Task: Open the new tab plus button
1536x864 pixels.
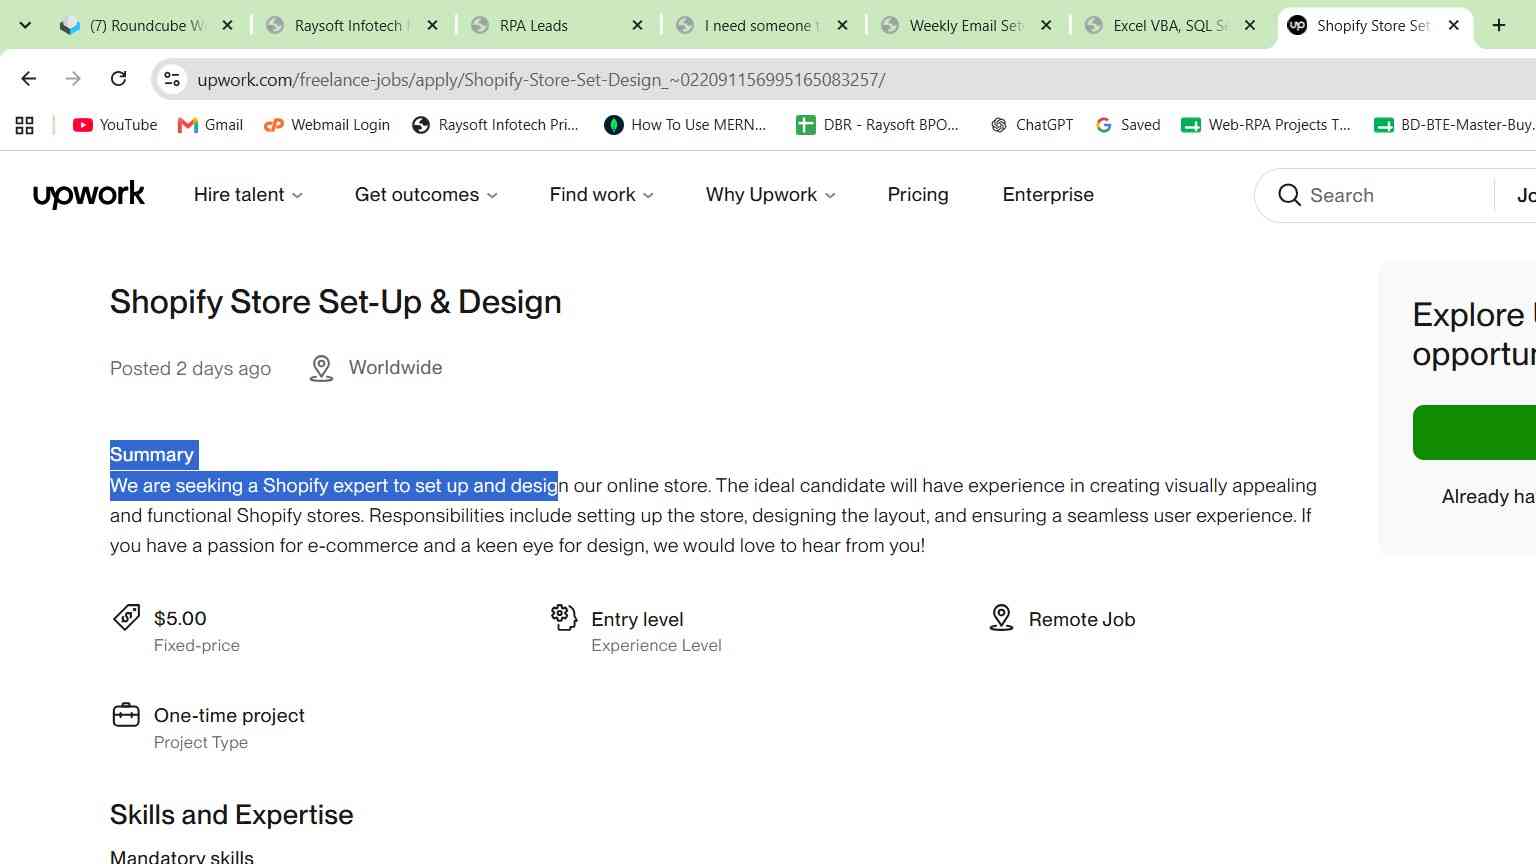Action: (1498, 25)
